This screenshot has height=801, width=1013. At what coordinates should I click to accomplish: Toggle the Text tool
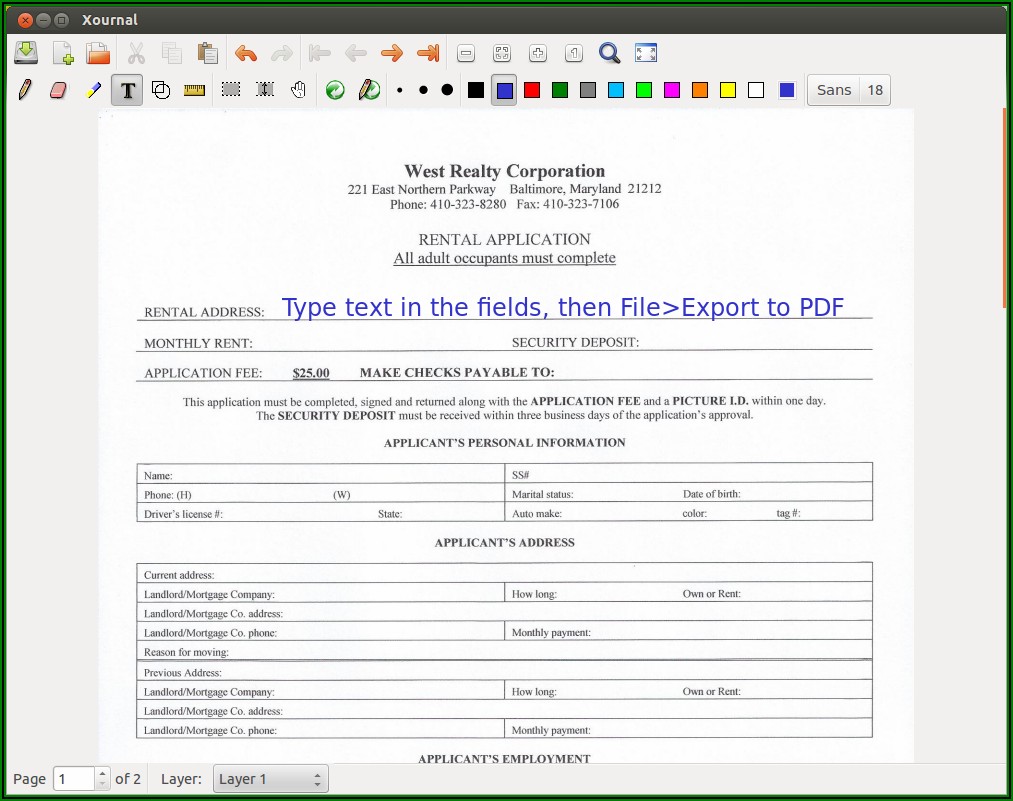[127, 90]
